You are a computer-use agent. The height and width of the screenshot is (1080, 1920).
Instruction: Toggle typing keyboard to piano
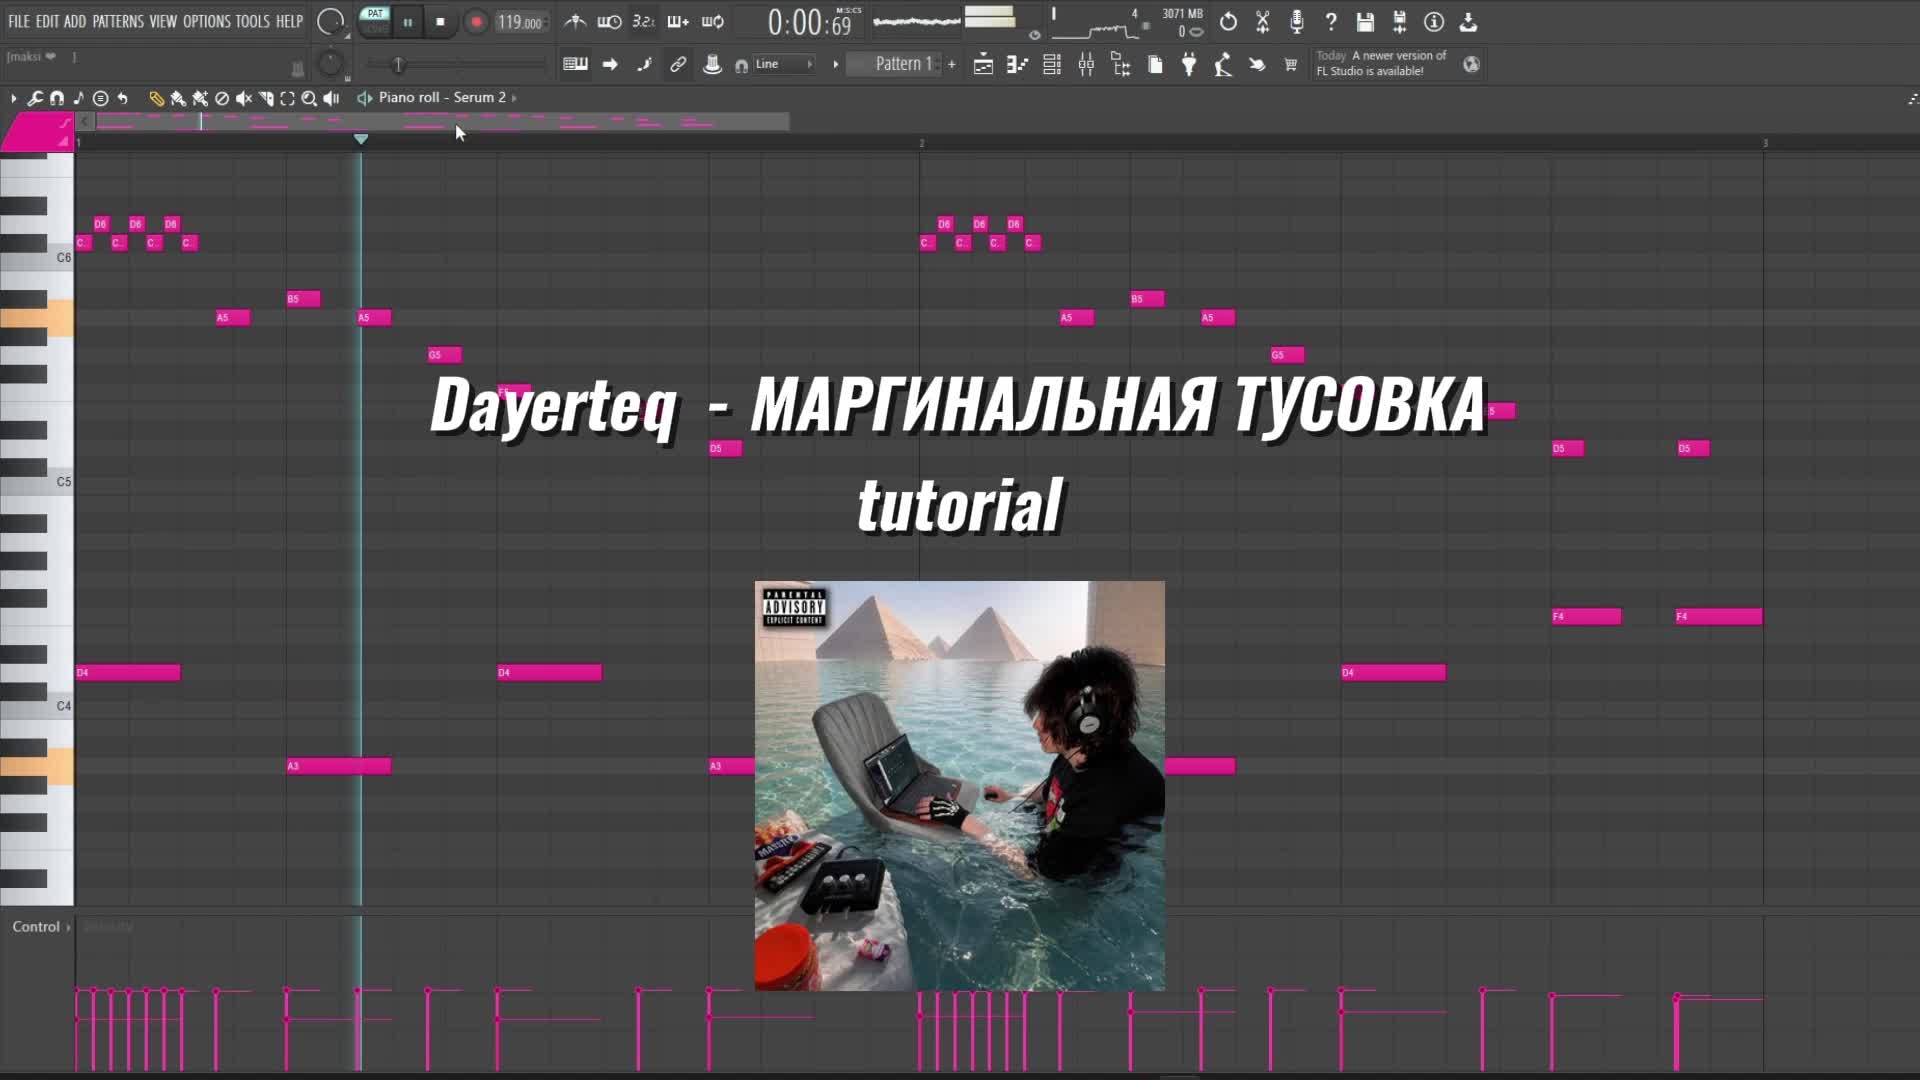point(575,65)
